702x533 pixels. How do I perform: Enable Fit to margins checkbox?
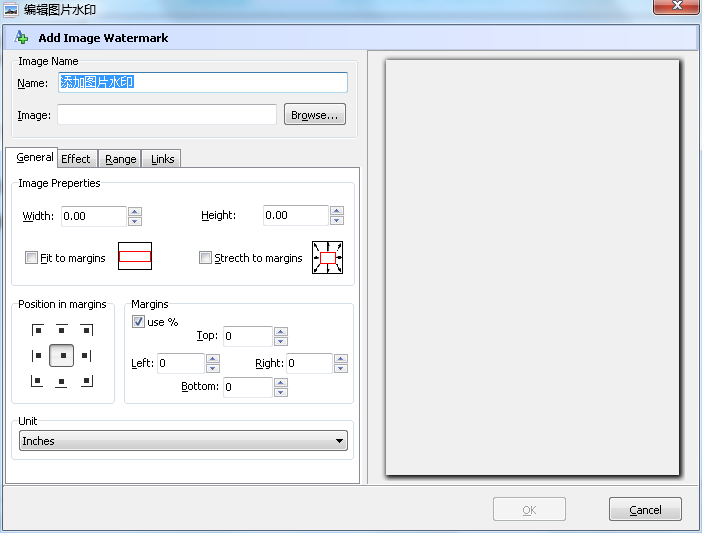(32, 258)
